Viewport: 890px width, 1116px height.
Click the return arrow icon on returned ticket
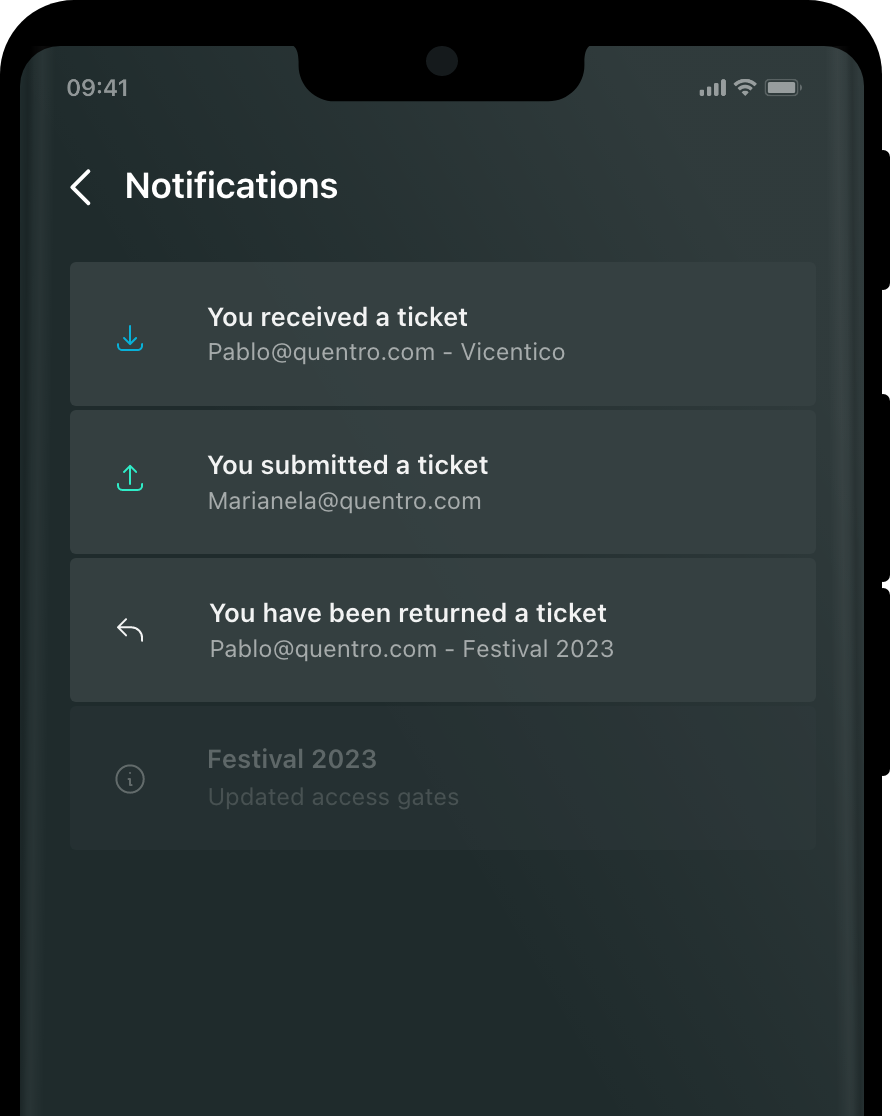pos(130,630)
